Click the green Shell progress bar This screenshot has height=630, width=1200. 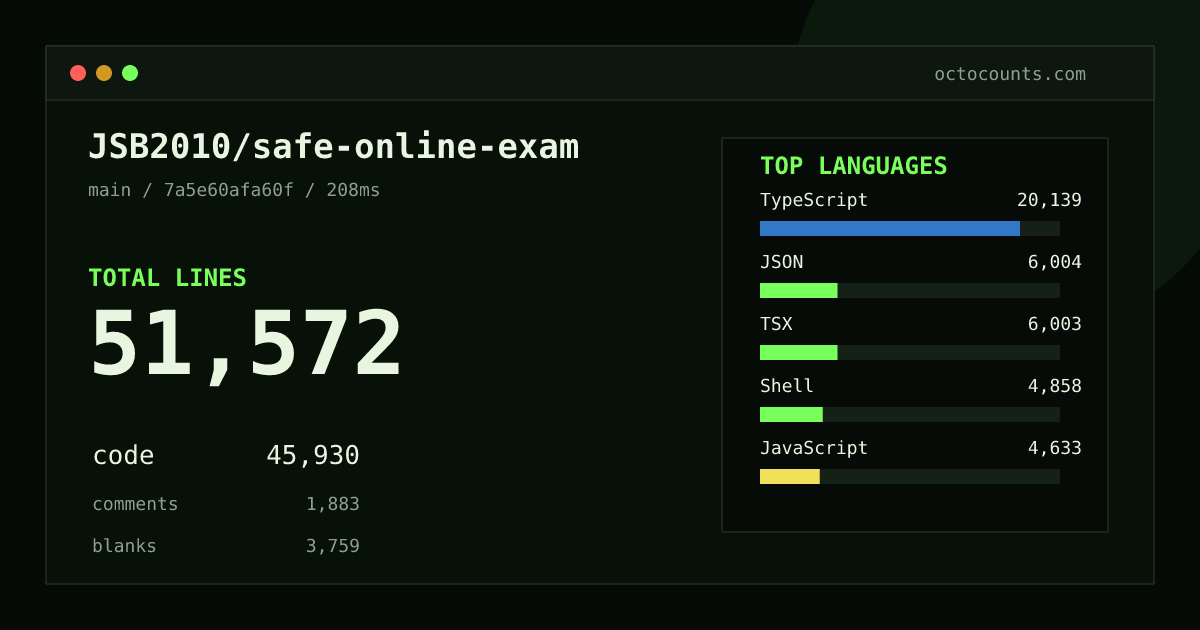[x=791, y=414]
